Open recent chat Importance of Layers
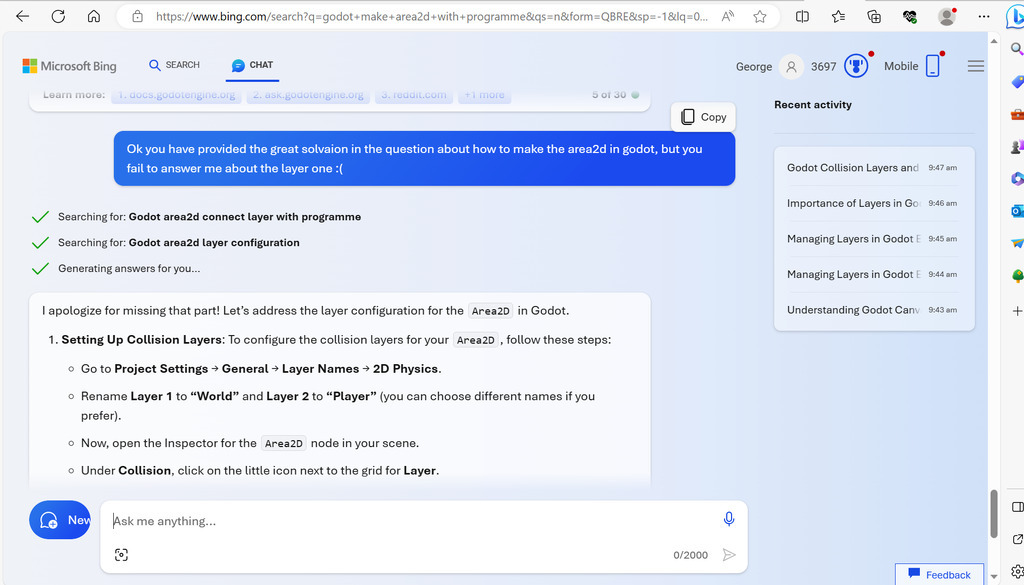Image resolution: width=1024 pixels, height=585 pixels. 874,203
